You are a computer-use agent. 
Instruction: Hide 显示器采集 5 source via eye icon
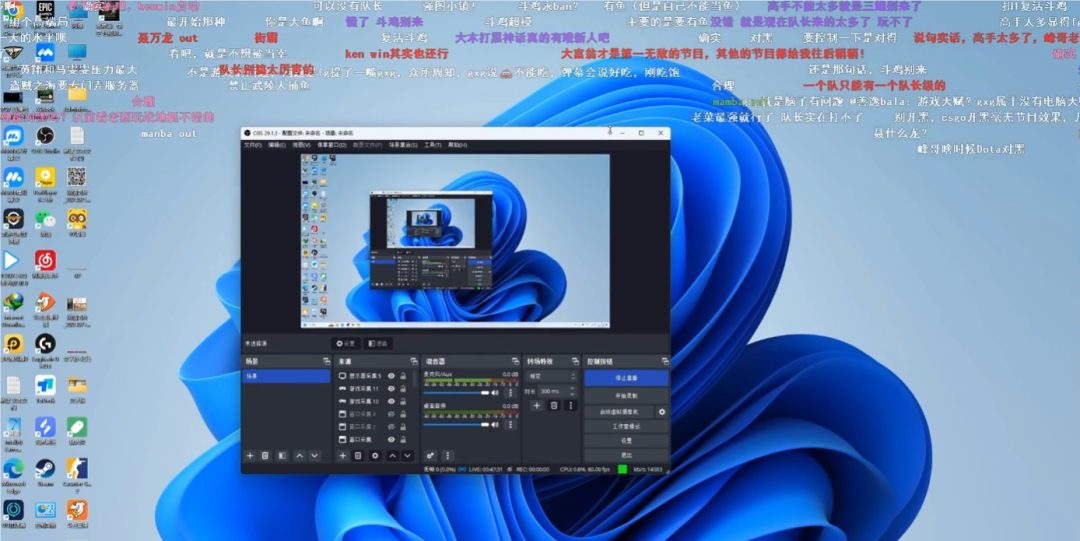pos(391,376)
